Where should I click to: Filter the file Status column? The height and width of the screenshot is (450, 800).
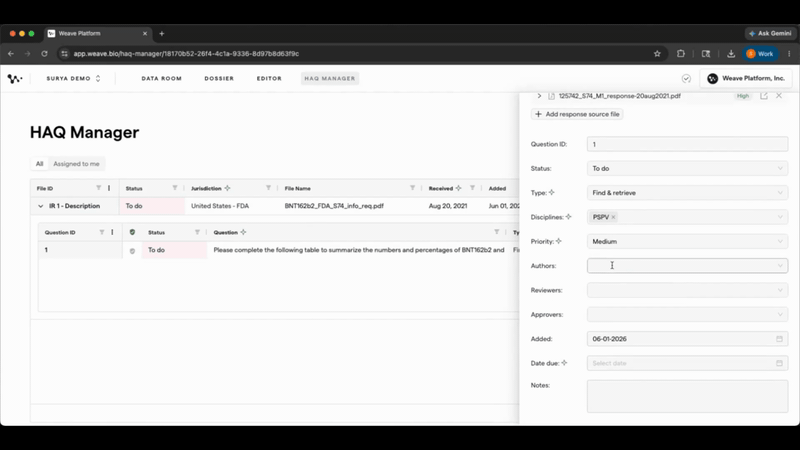[x=175, y=188]
